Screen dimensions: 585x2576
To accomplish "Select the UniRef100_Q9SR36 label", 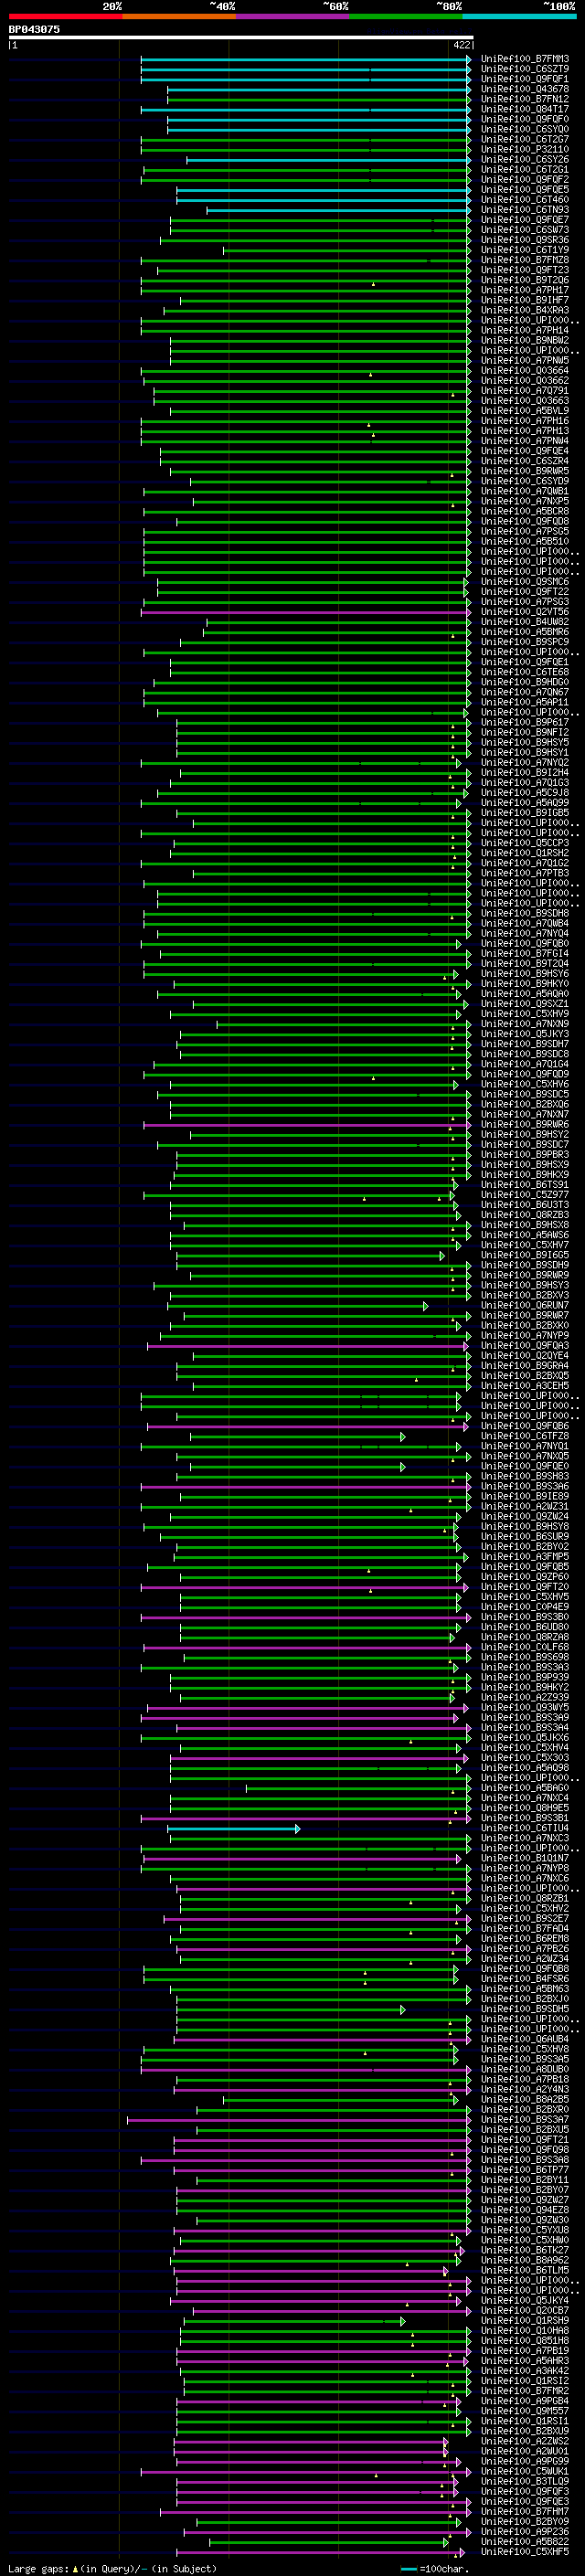I will (x=524, y=240).
